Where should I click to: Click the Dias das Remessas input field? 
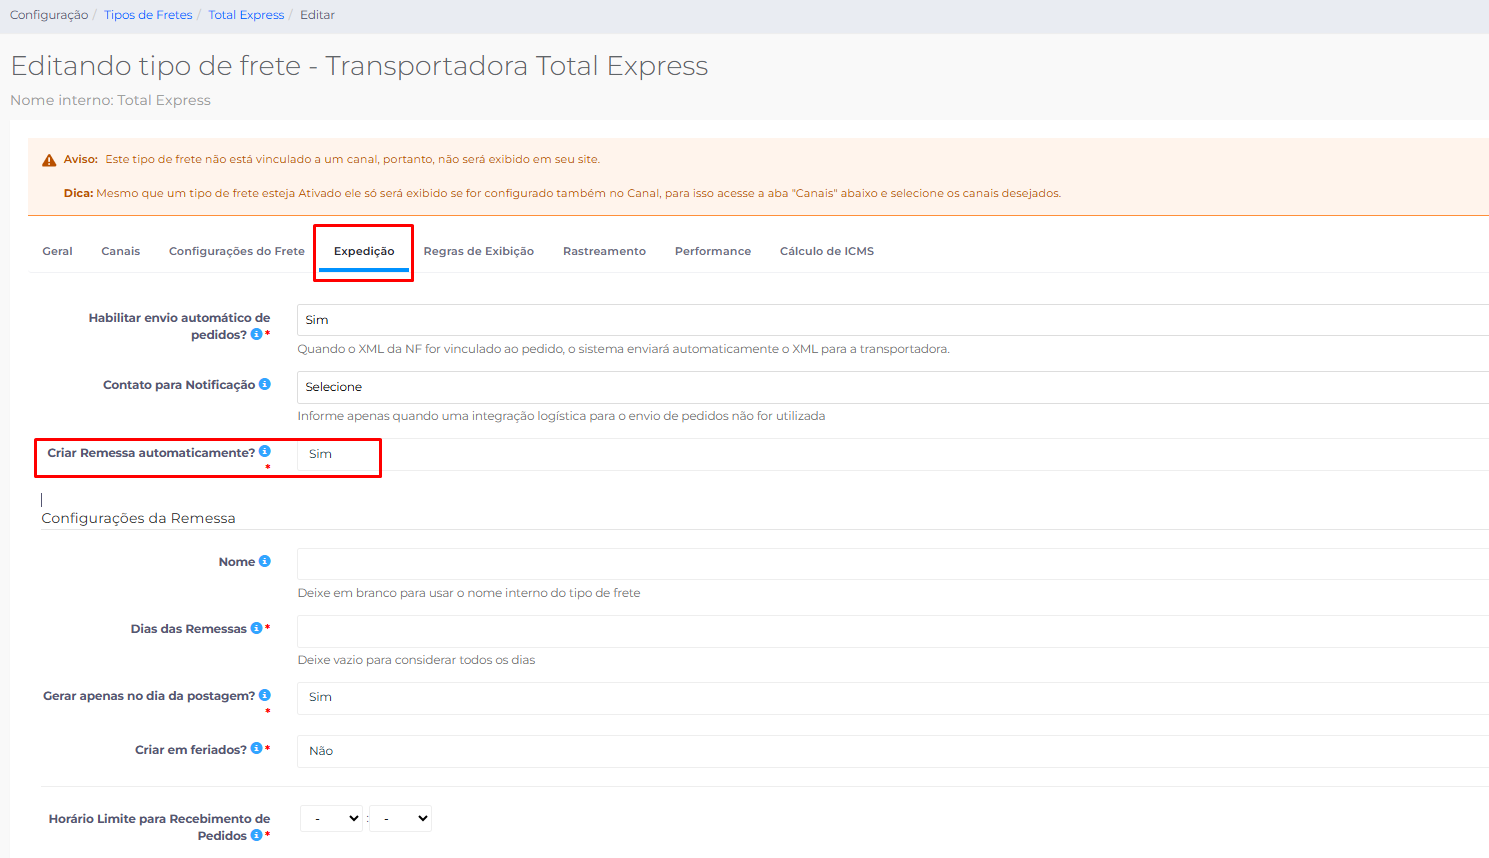point(893,631)
